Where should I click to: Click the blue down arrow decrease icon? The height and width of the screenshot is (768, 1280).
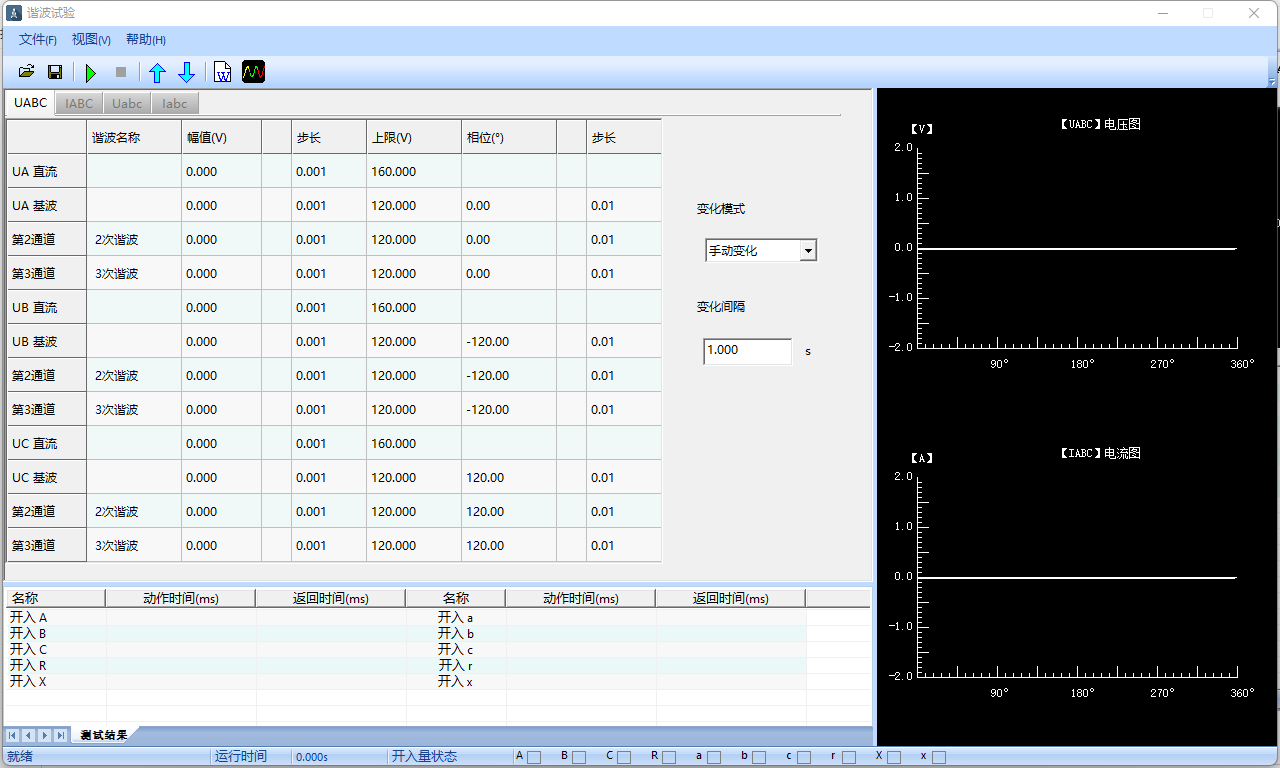click(x=187, y=72)
